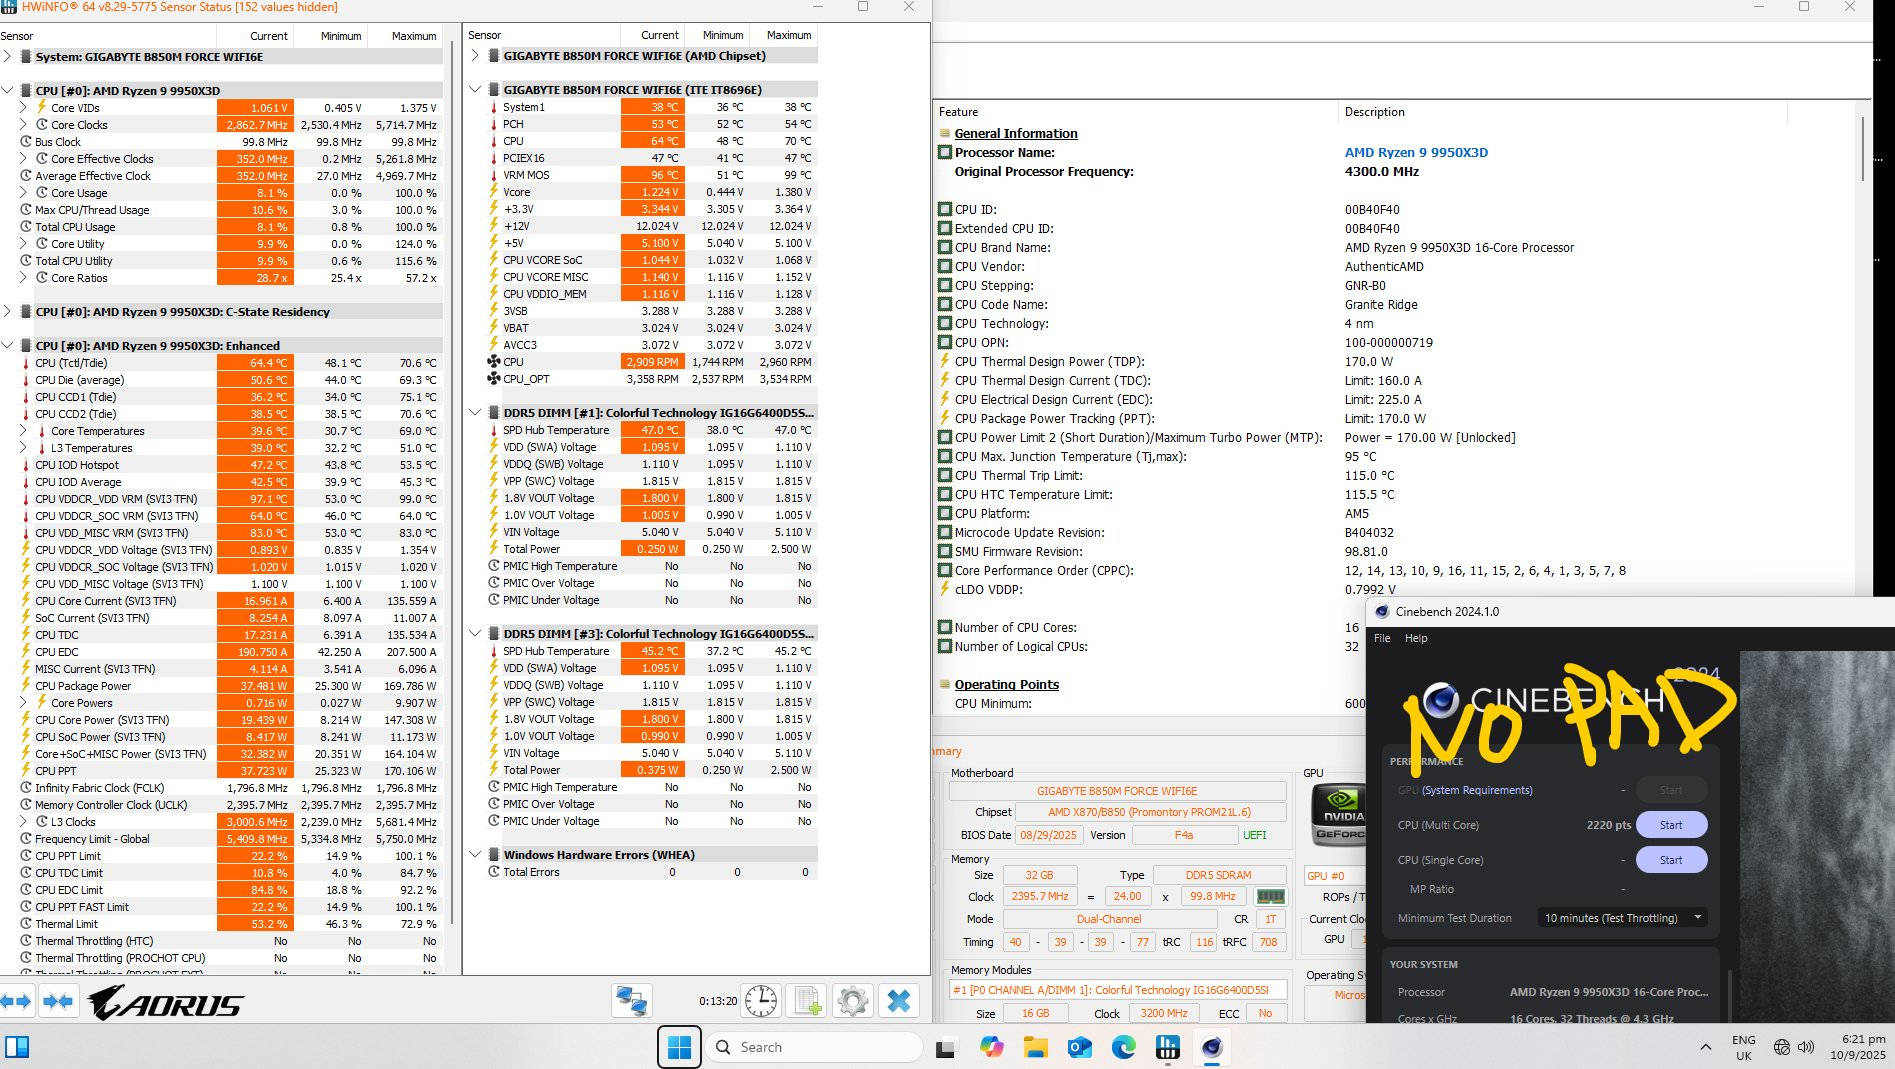This screenshot has height=1069, width=1895.
Task: Click the NVIDIA GeForce logo in the GPU section
Action: [1338, 814]
